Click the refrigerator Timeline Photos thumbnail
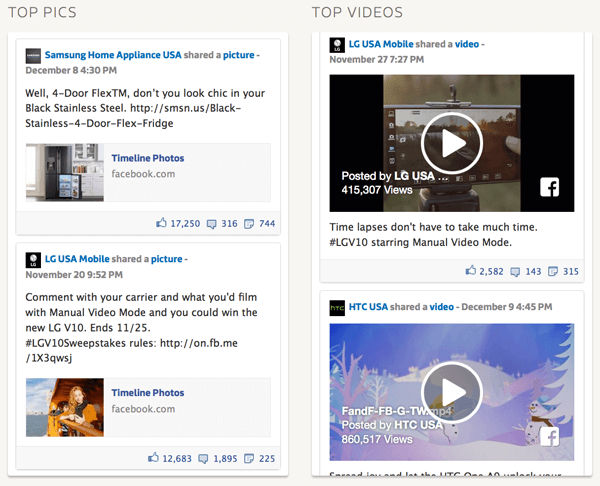The height and width of the screenshot is (486, 600). 64,173
